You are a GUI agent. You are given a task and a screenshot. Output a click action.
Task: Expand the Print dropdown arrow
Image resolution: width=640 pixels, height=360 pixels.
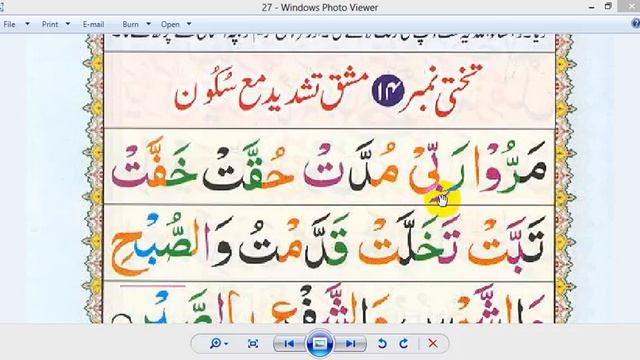pos(68,24)
